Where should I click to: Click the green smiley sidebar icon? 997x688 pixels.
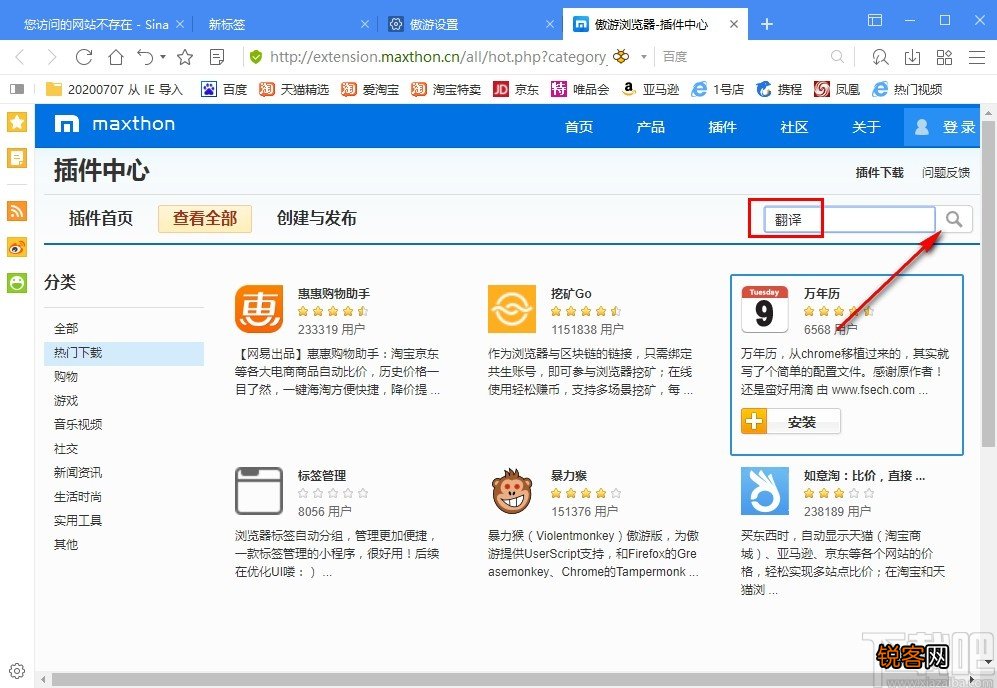(17, 282)
